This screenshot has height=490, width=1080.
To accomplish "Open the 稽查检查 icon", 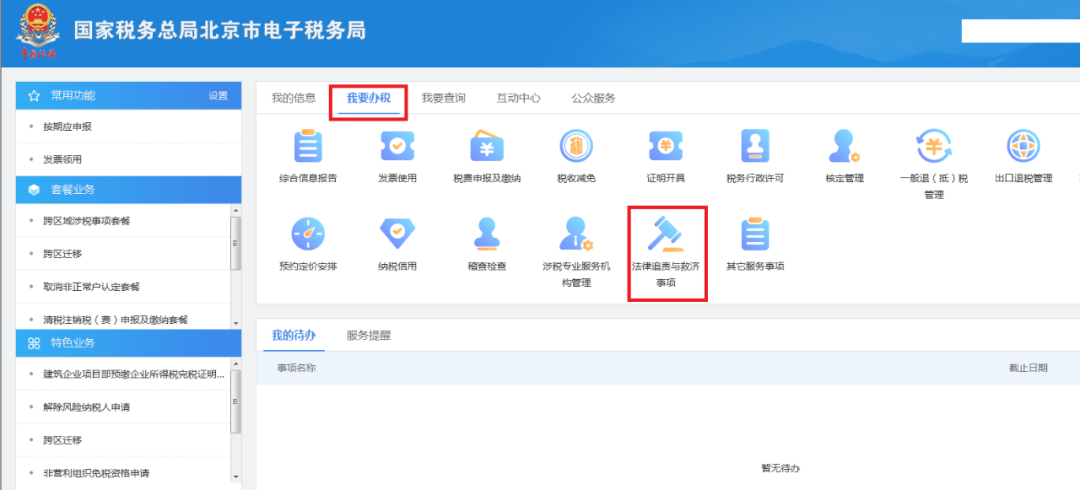I will 487,234.
